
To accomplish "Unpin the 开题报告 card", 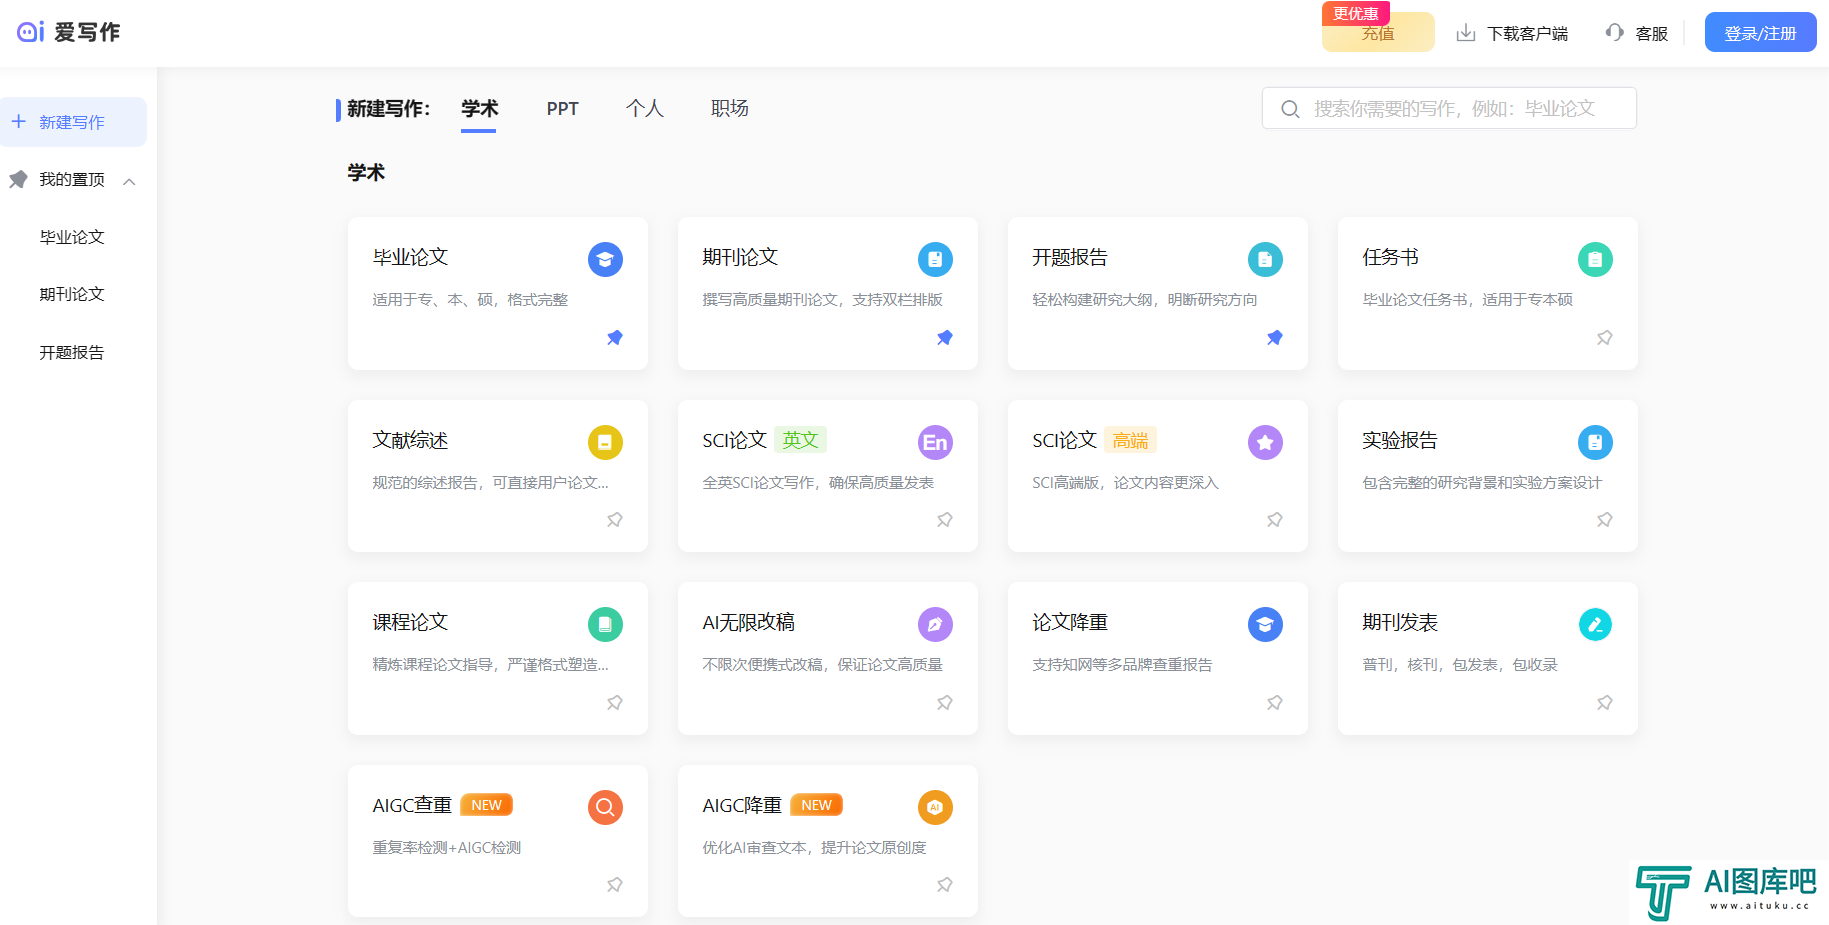I will tap(1275, 338).
